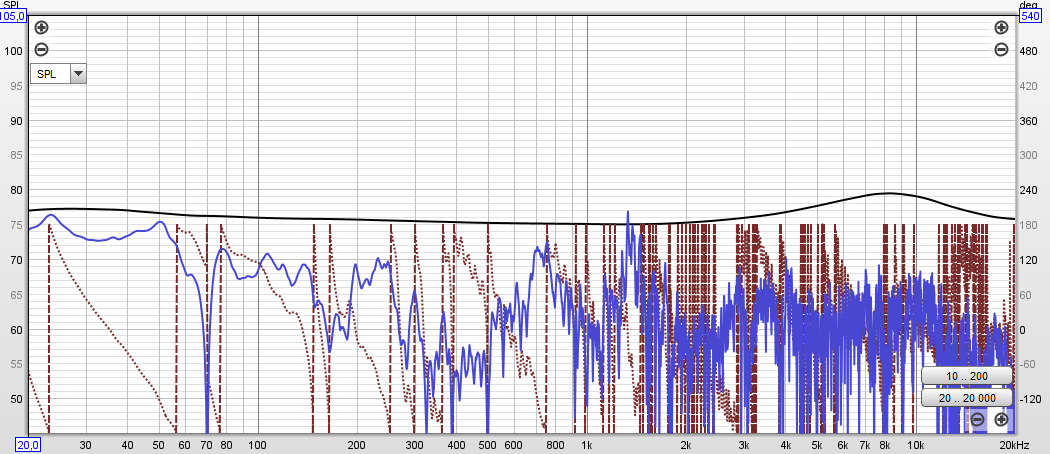Image resolution: width=1050 pixels, height=454 pixels.
Task: Click the 10k frequency axis label
Action: [915, 445]
